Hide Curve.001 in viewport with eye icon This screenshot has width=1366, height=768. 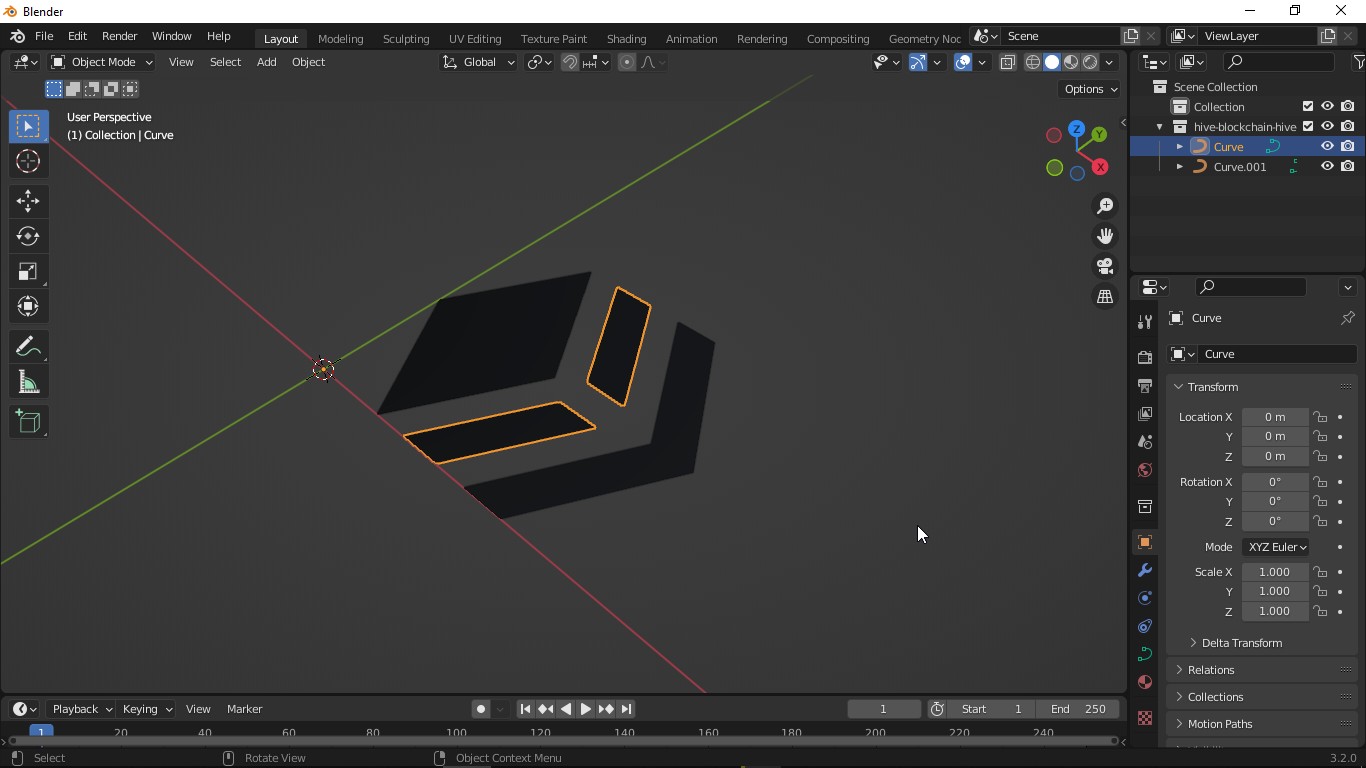1327,167
